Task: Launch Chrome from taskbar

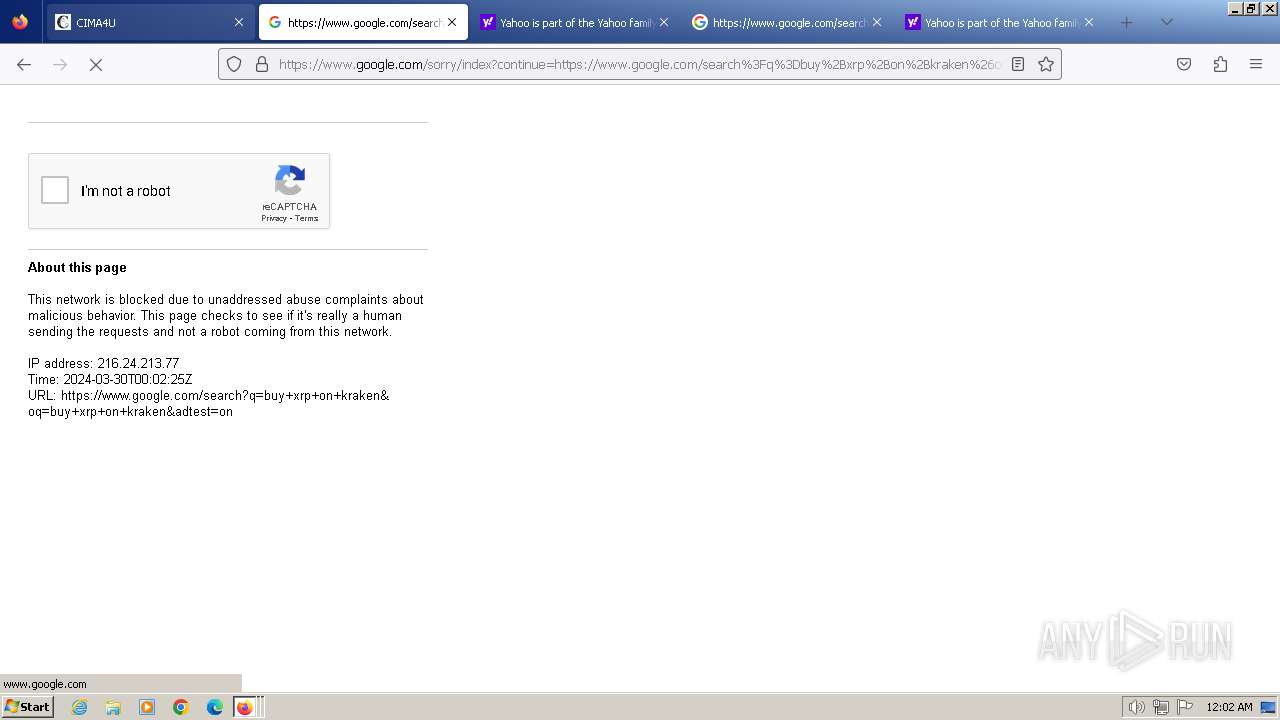Action: click(181, 707)
